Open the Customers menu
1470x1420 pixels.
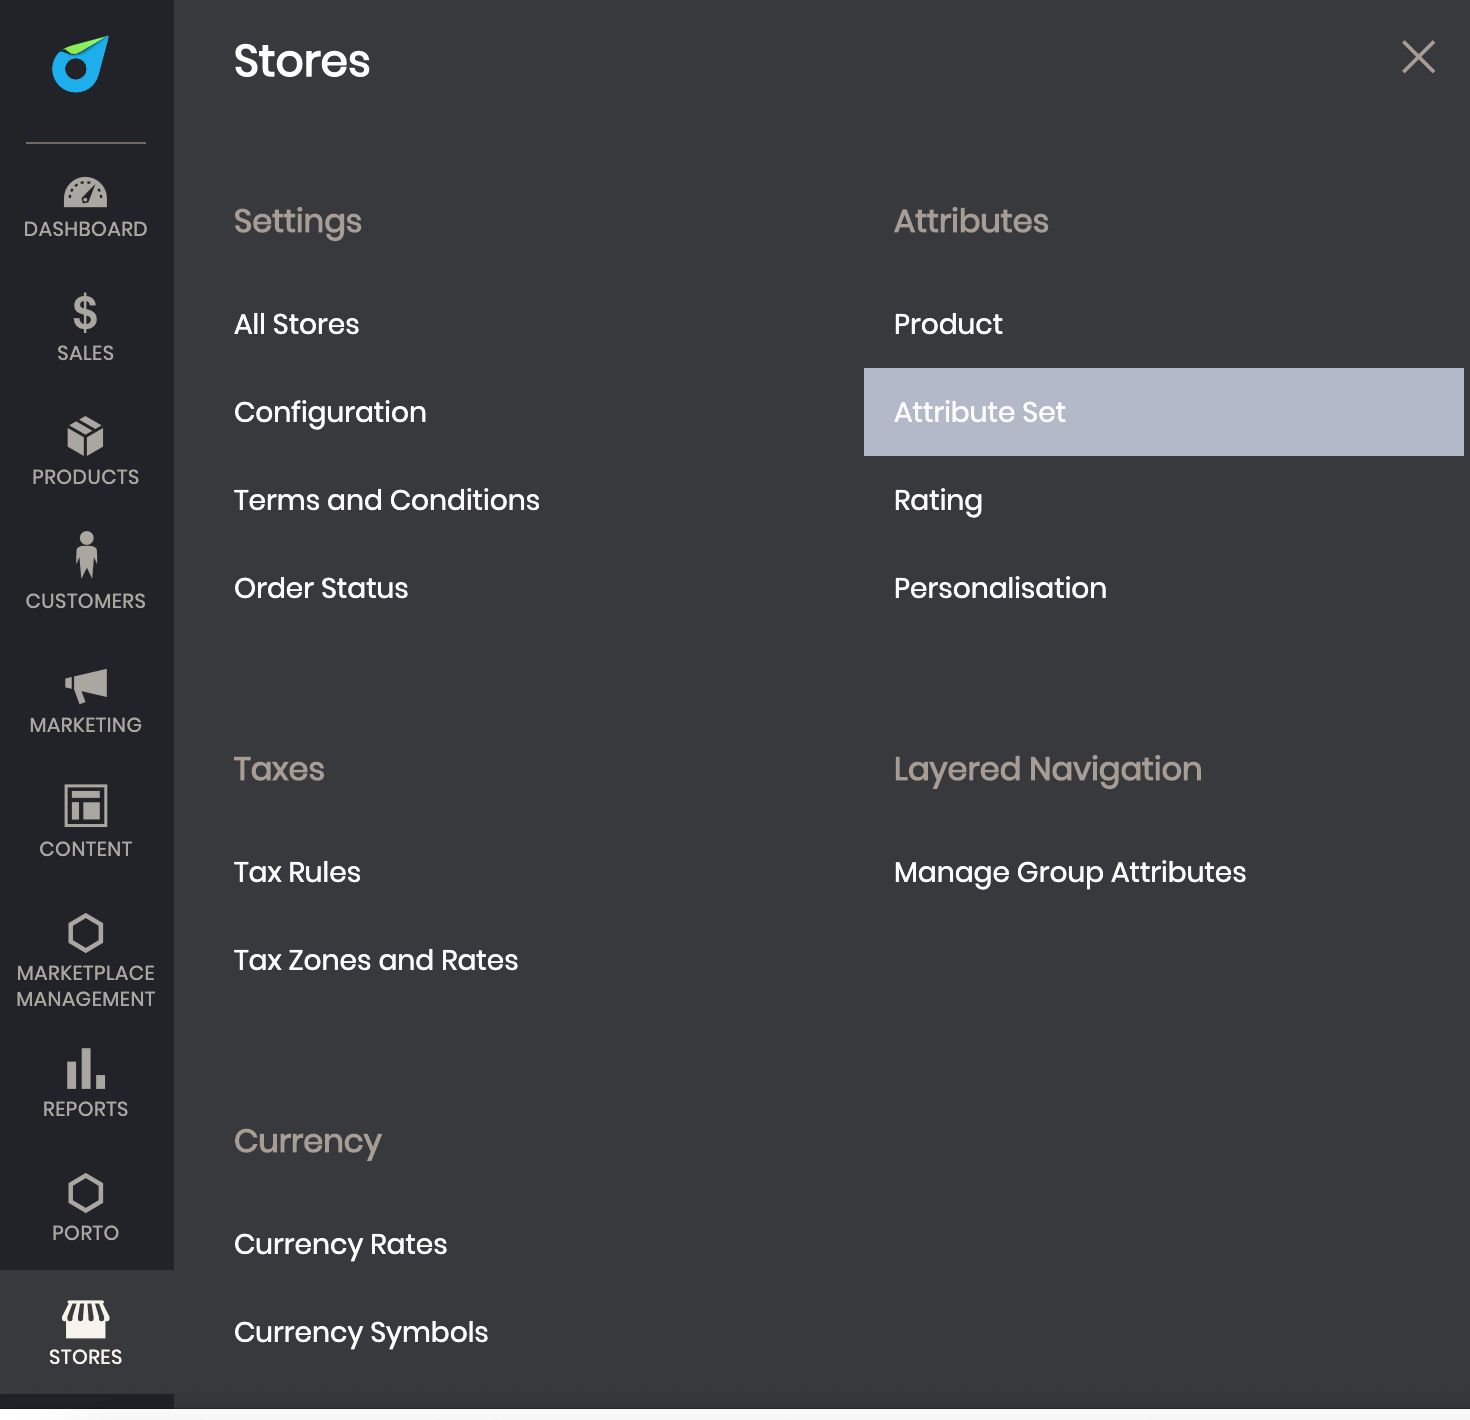(x=86, y=572)
